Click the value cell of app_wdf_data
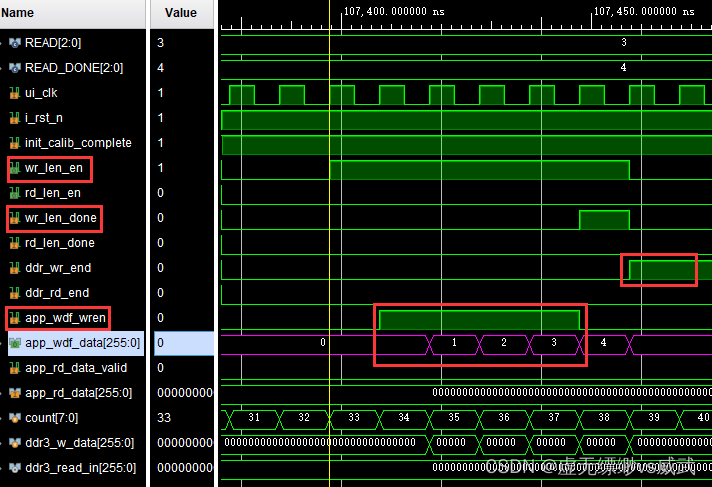712x487 pixels. pos(181,343)
